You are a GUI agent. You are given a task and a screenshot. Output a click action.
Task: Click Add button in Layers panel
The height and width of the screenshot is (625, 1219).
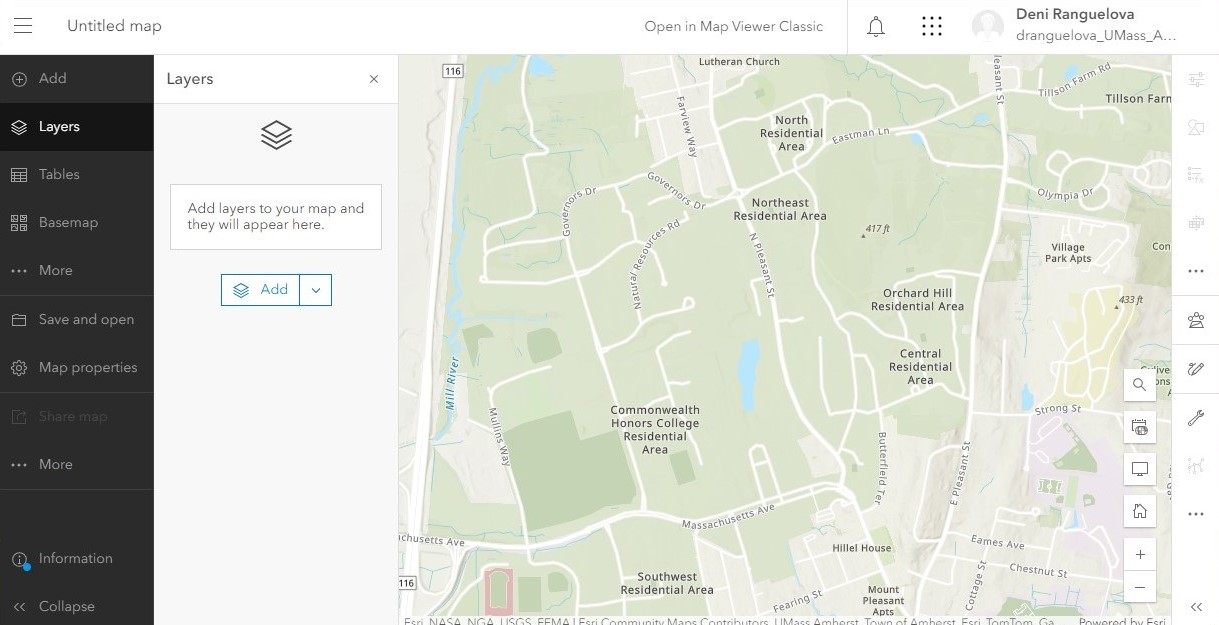(x=260, y=290)
